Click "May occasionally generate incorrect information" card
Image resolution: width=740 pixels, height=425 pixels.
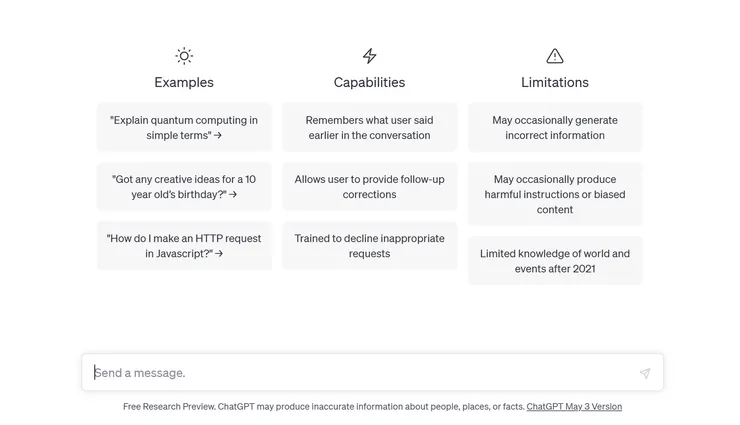point(555,127)
